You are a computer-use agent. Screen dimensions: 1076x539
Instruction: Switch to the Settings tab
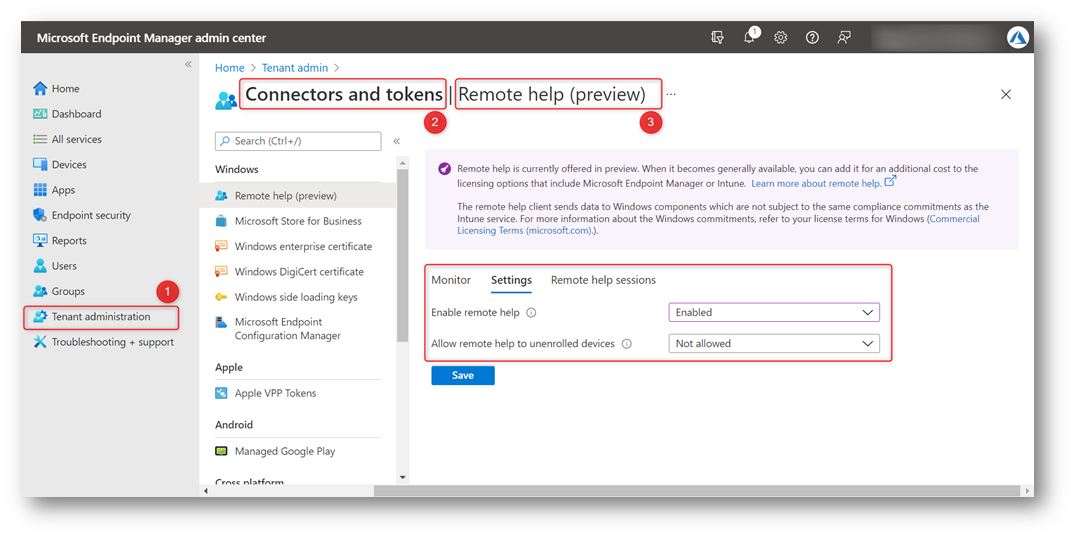511,280
